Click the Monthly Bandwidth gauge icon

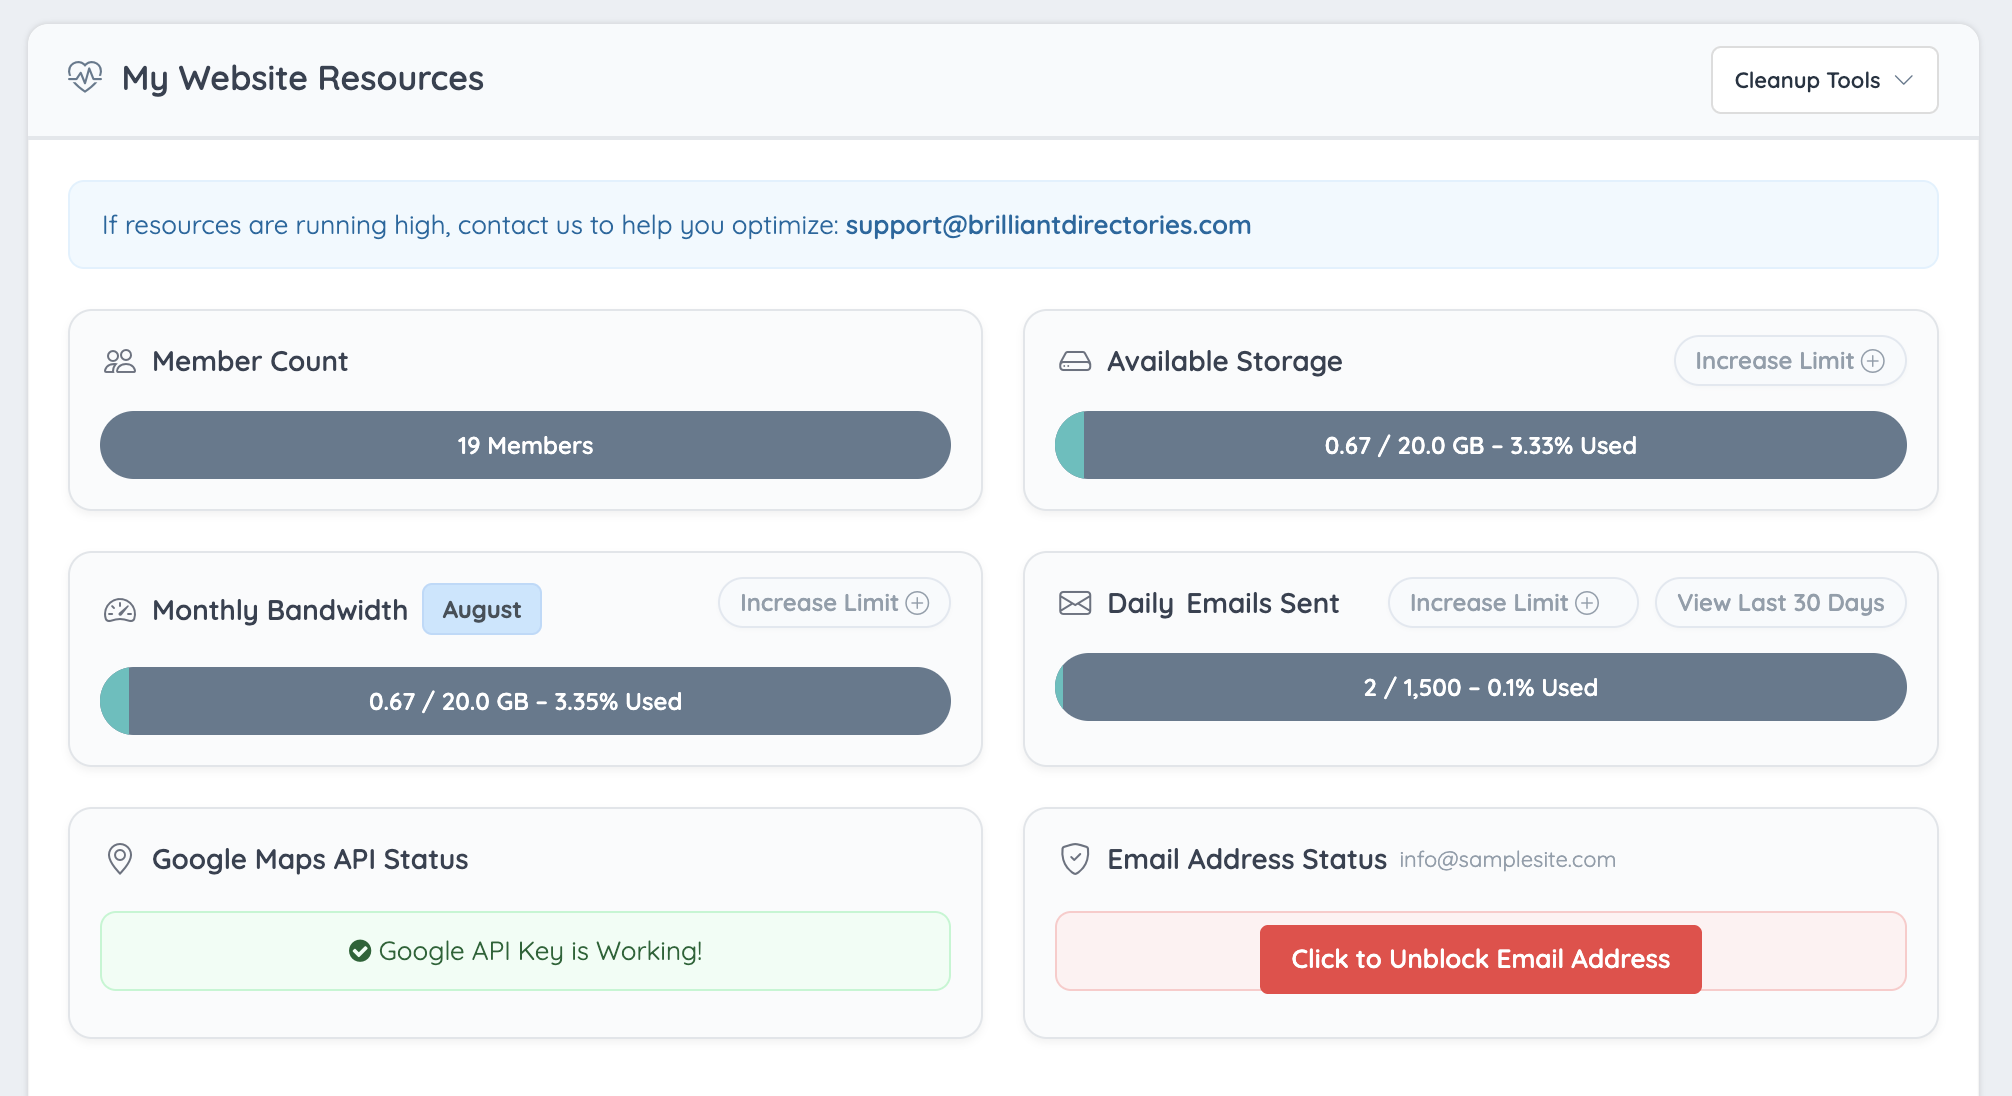(120, 610)
